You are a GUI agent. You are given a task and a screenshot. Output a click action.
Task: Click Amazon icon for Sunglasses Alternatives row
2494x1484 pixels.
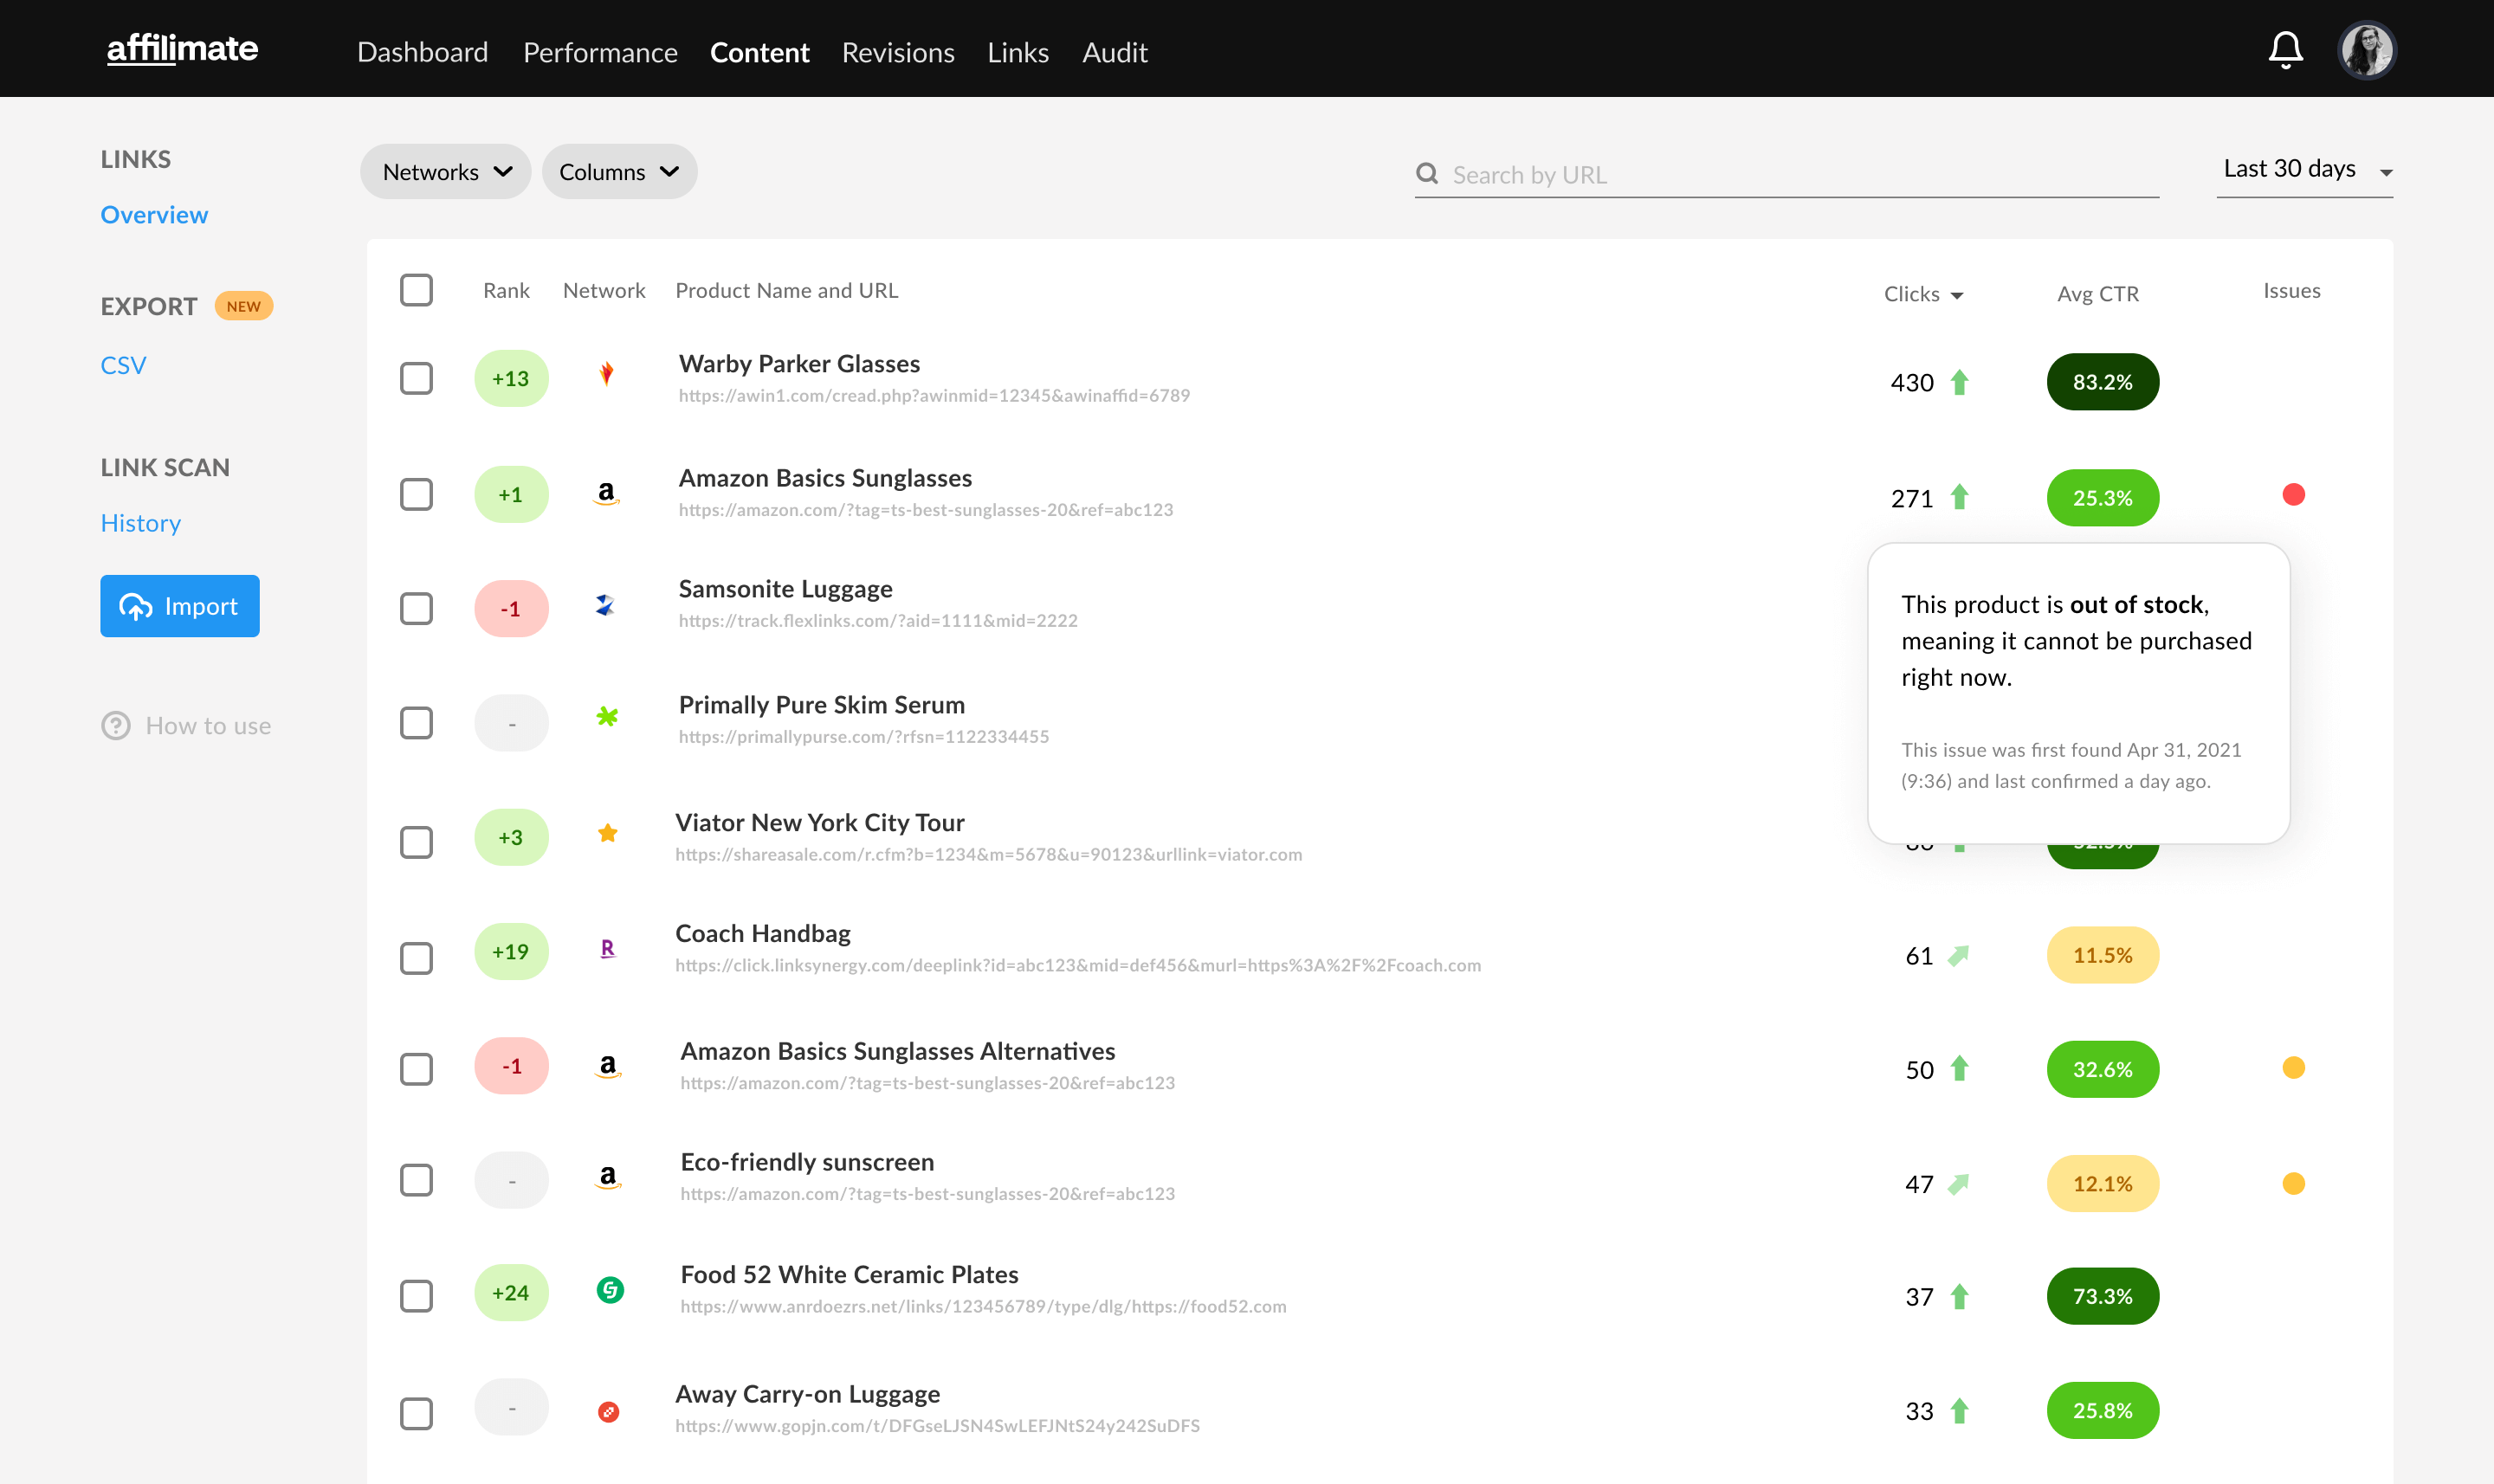(608, 1066)
